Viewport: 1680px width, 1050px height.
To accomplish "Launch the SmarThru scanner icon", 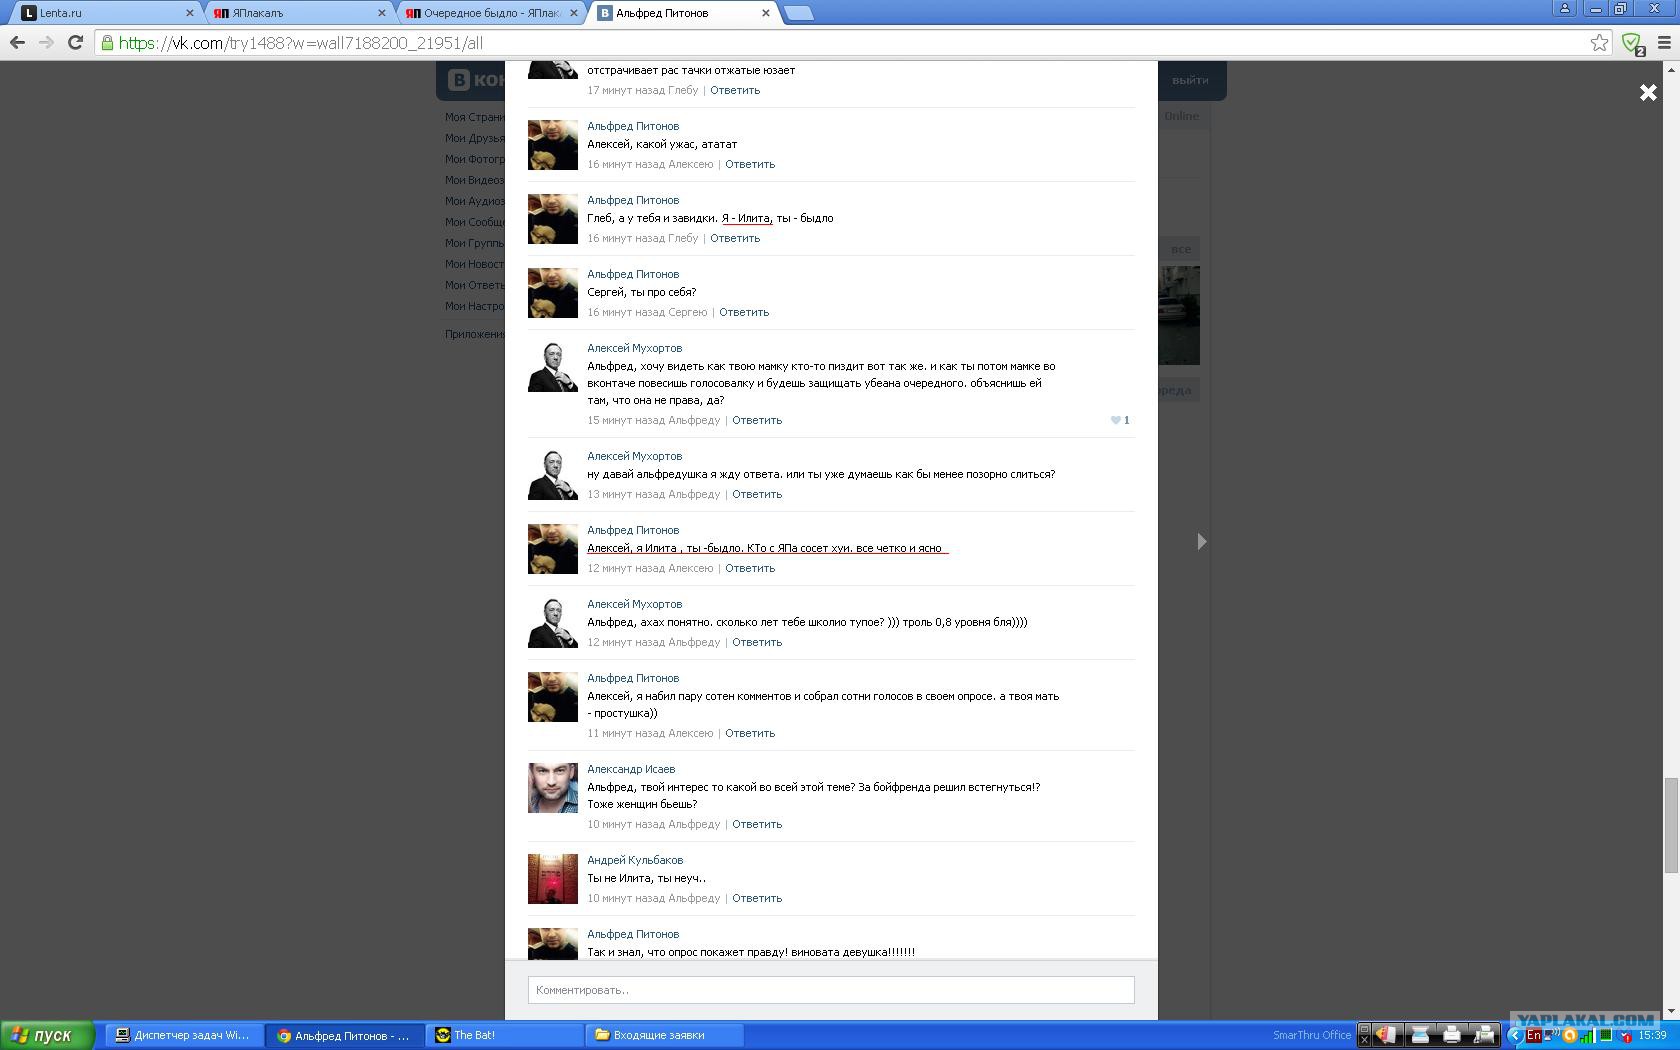I will click(1419, 1035).
